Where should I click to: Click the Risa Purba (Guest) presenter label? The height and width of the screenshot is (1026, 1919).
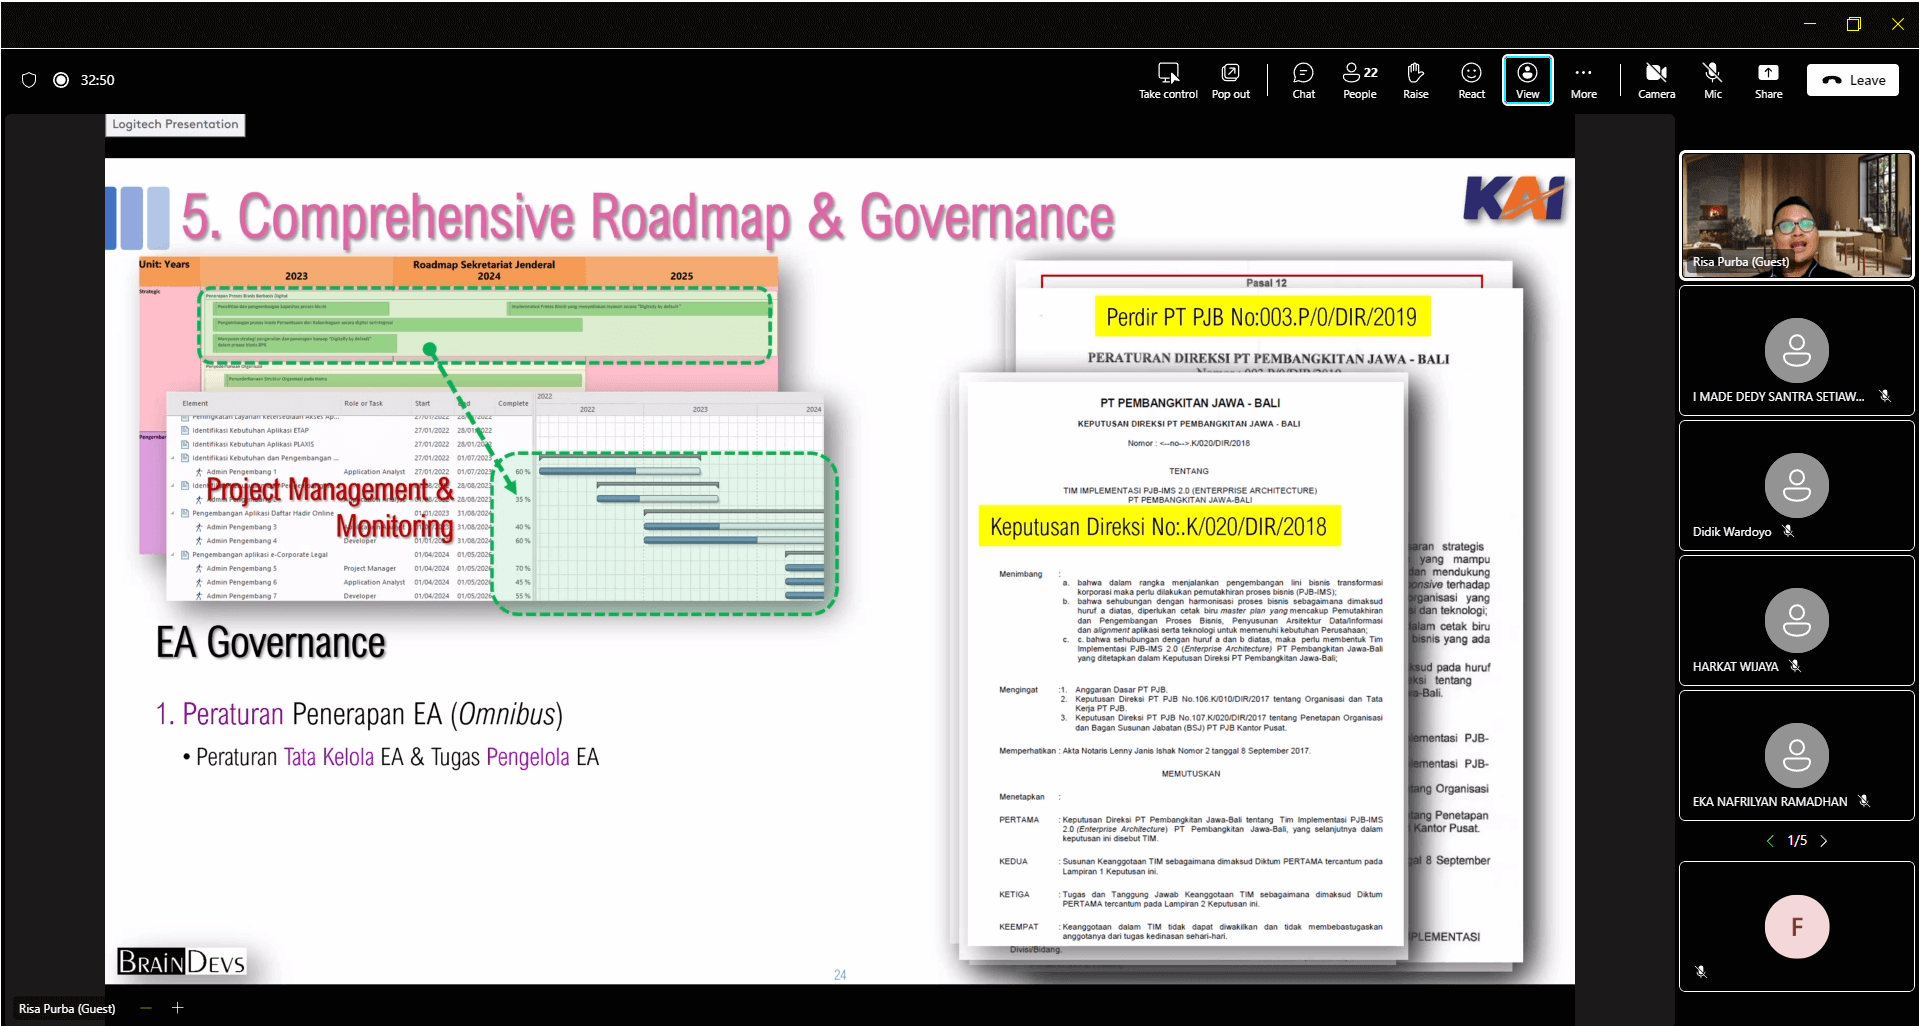point(67,1008)
